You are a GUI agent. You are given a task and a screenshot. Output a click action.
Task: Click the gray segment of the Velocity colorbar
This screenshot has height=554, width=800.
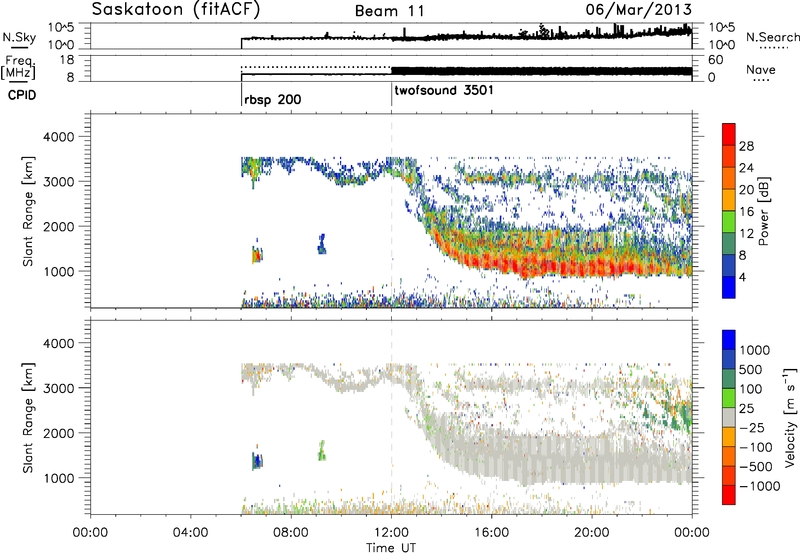pos(729,417)
